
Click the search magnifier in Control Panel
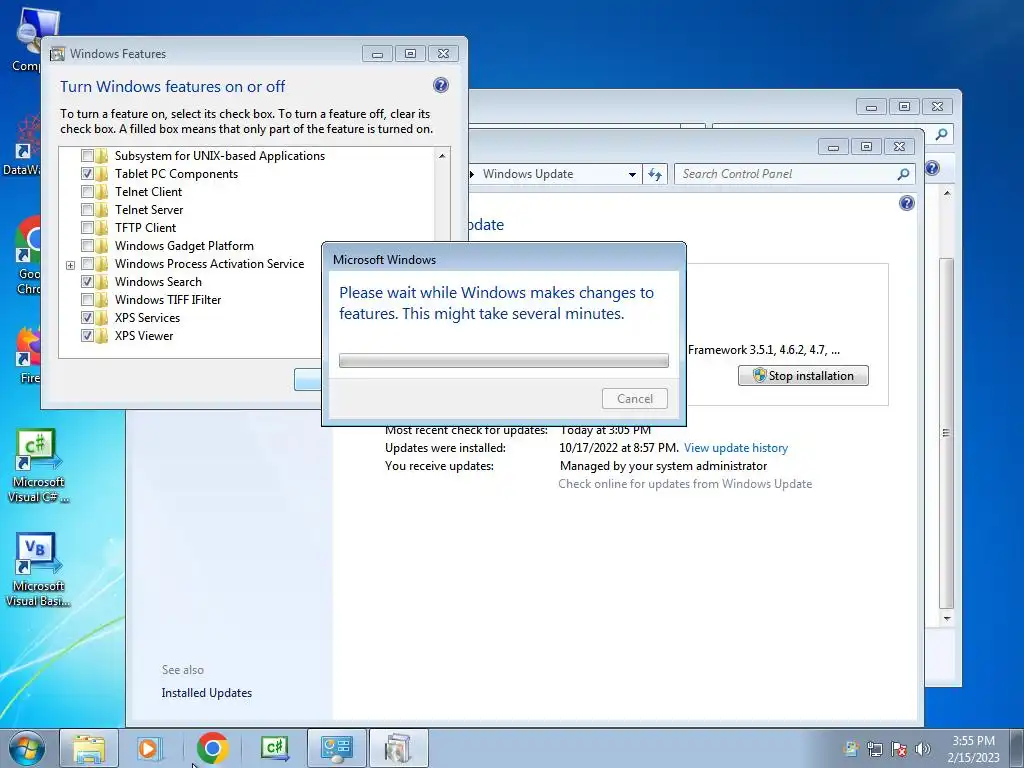click(903, 174)
